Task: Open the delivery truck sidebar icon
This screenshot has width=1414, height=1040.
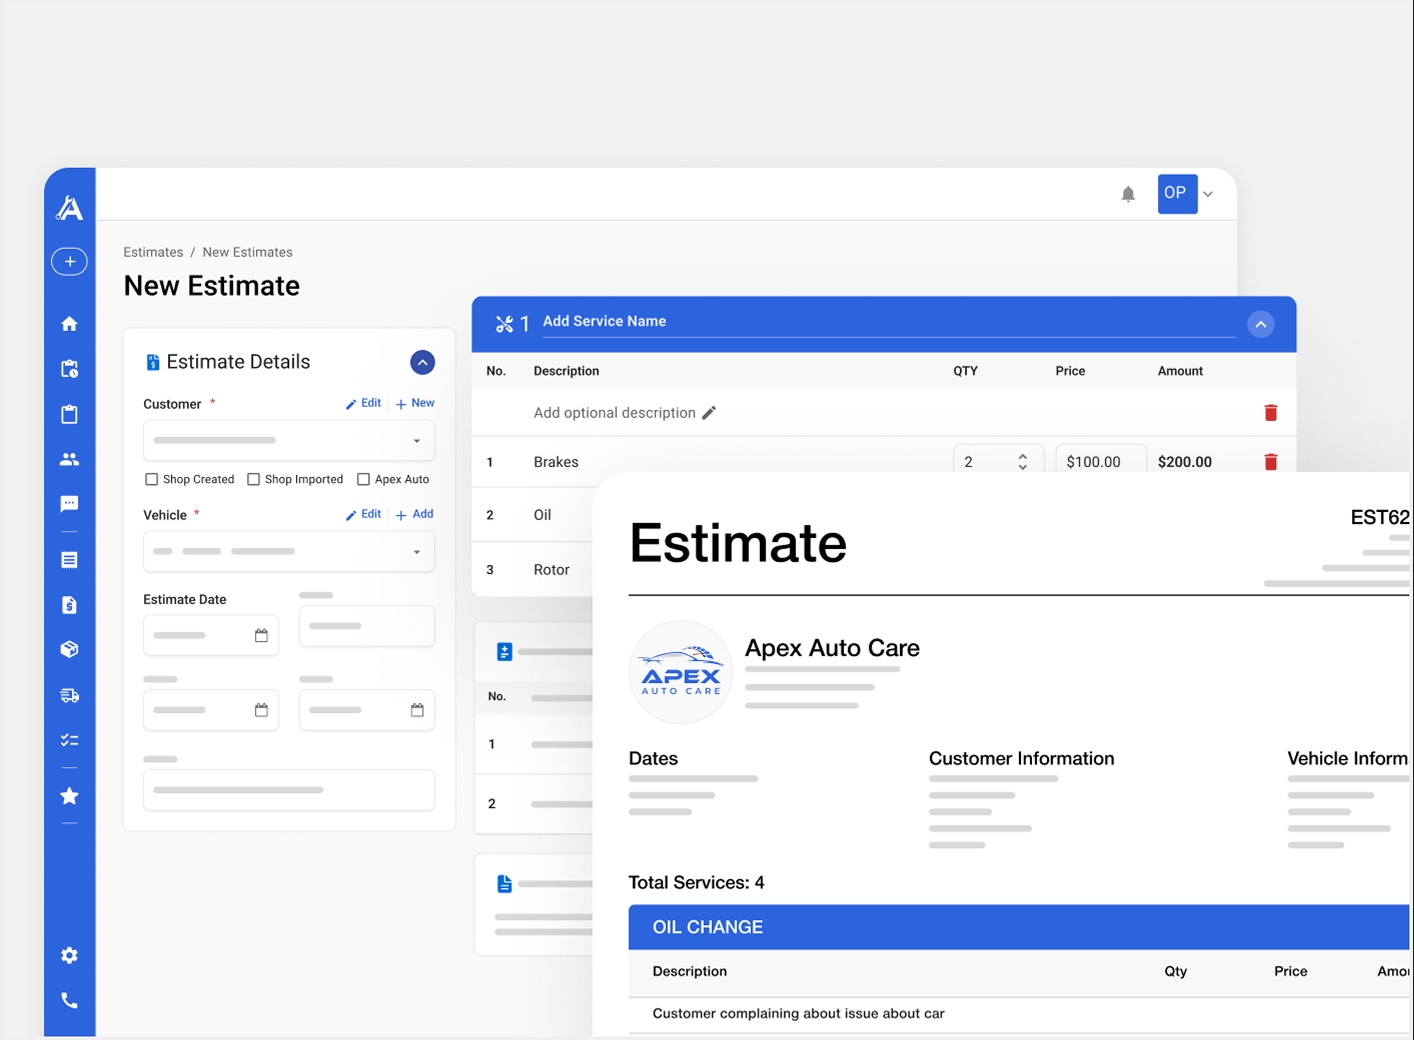Action: (x=69, y=695)
